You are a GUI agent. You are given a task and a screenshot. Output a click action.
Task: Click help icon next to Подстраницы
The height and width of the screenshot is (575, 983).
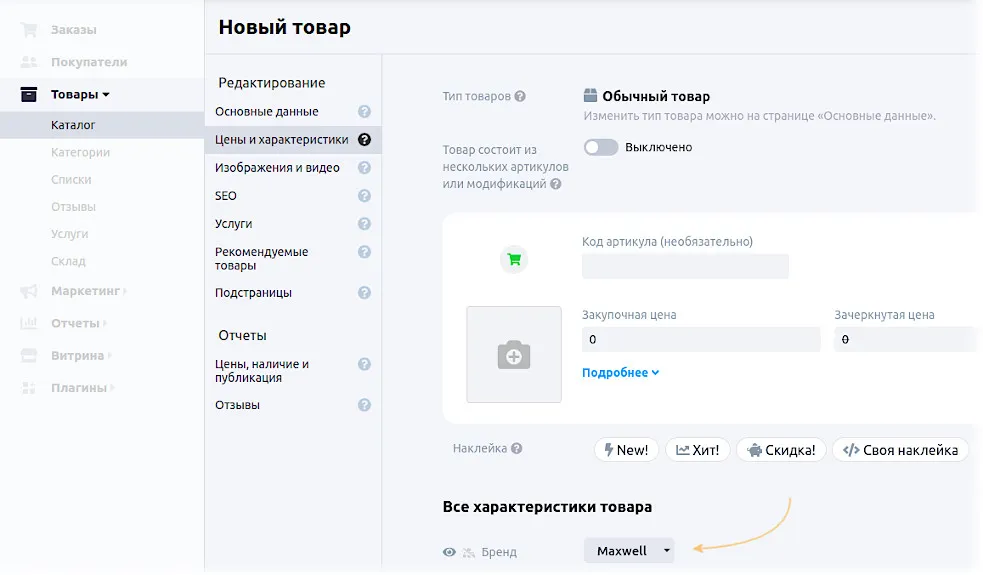pyautogui.click(x=364, y=293)
